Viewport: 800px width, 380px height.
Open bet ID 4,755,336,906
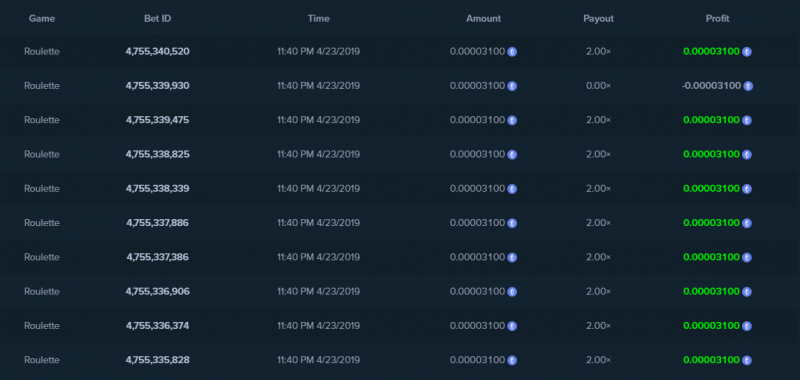point(158,291)
